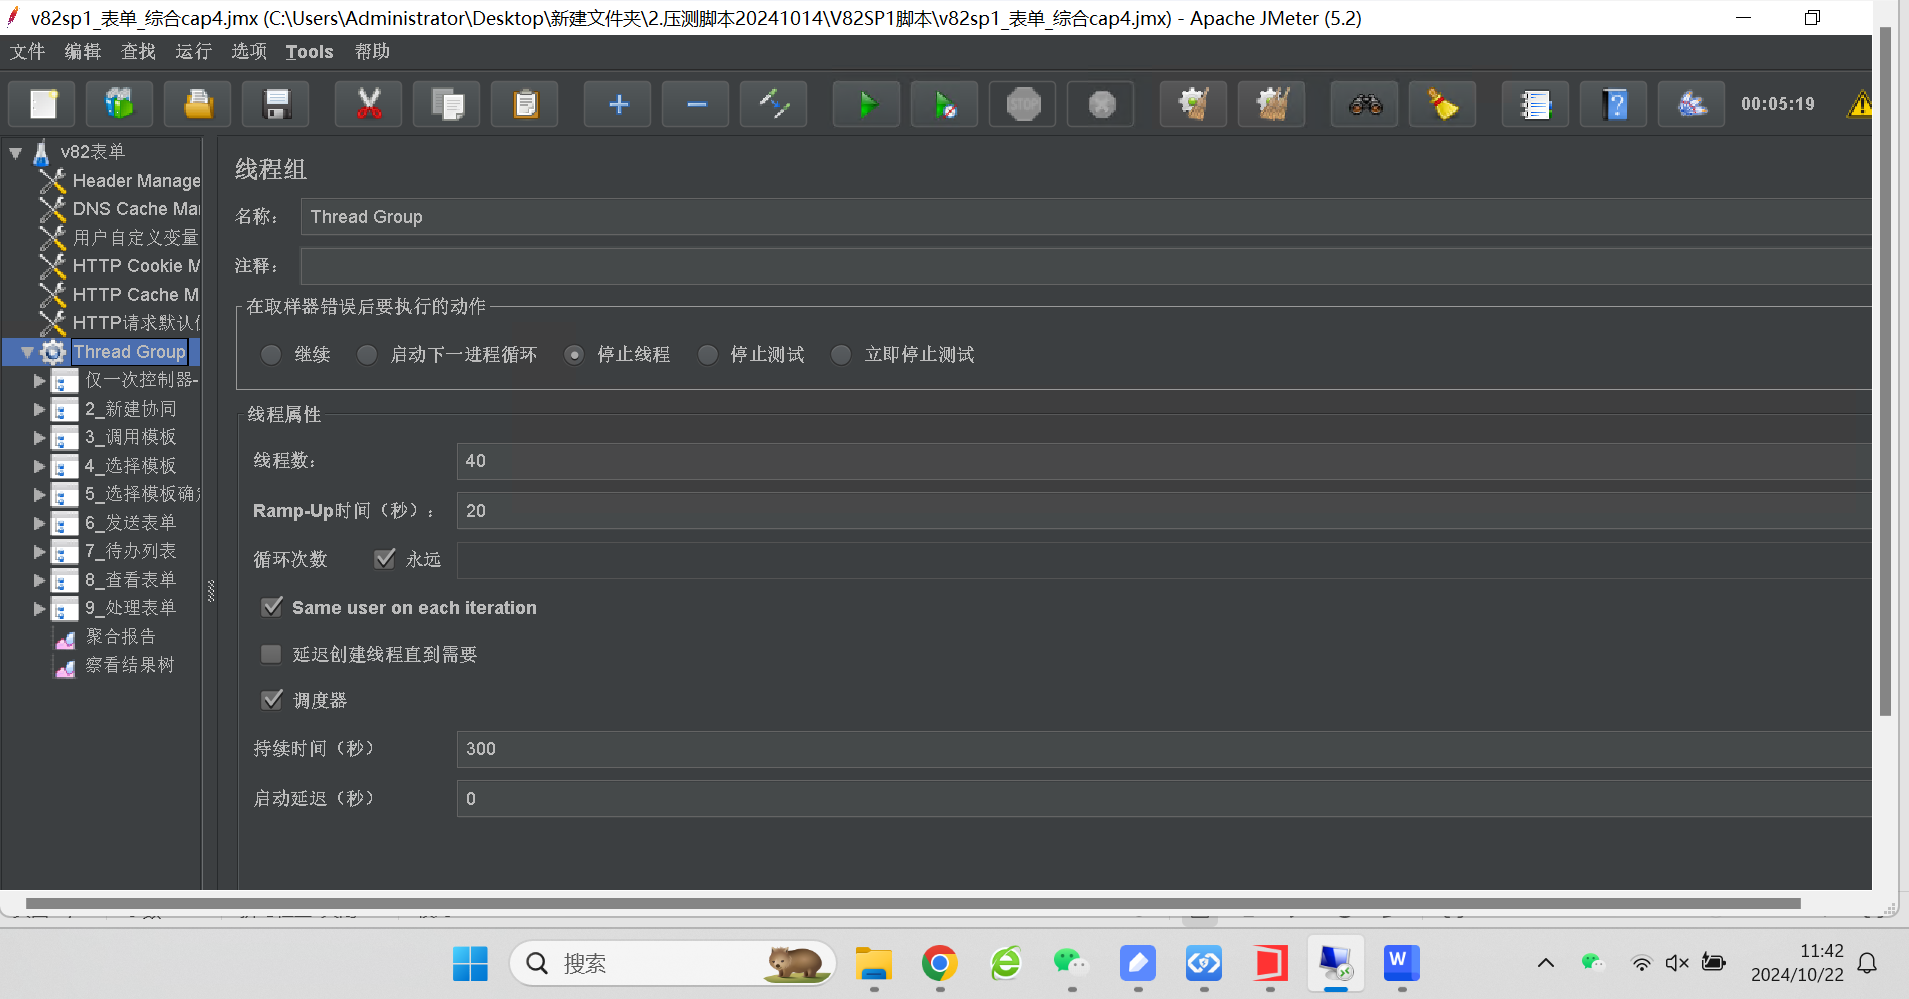The width and height of the screenshot is (1909, 999).
Task: Click the green Start test run icon
Action: [x=867, y=104]
